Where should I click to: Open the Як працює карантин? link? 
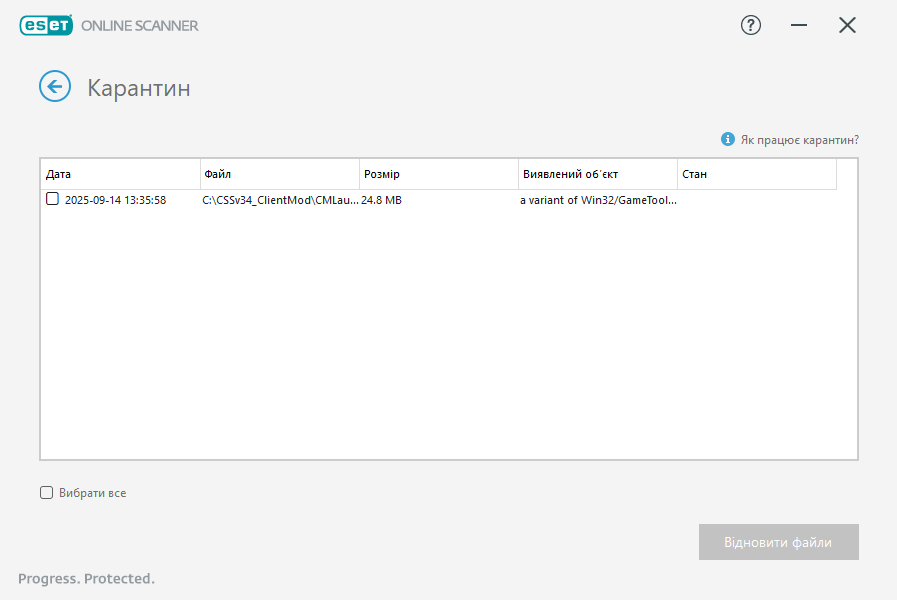(799, 140)
